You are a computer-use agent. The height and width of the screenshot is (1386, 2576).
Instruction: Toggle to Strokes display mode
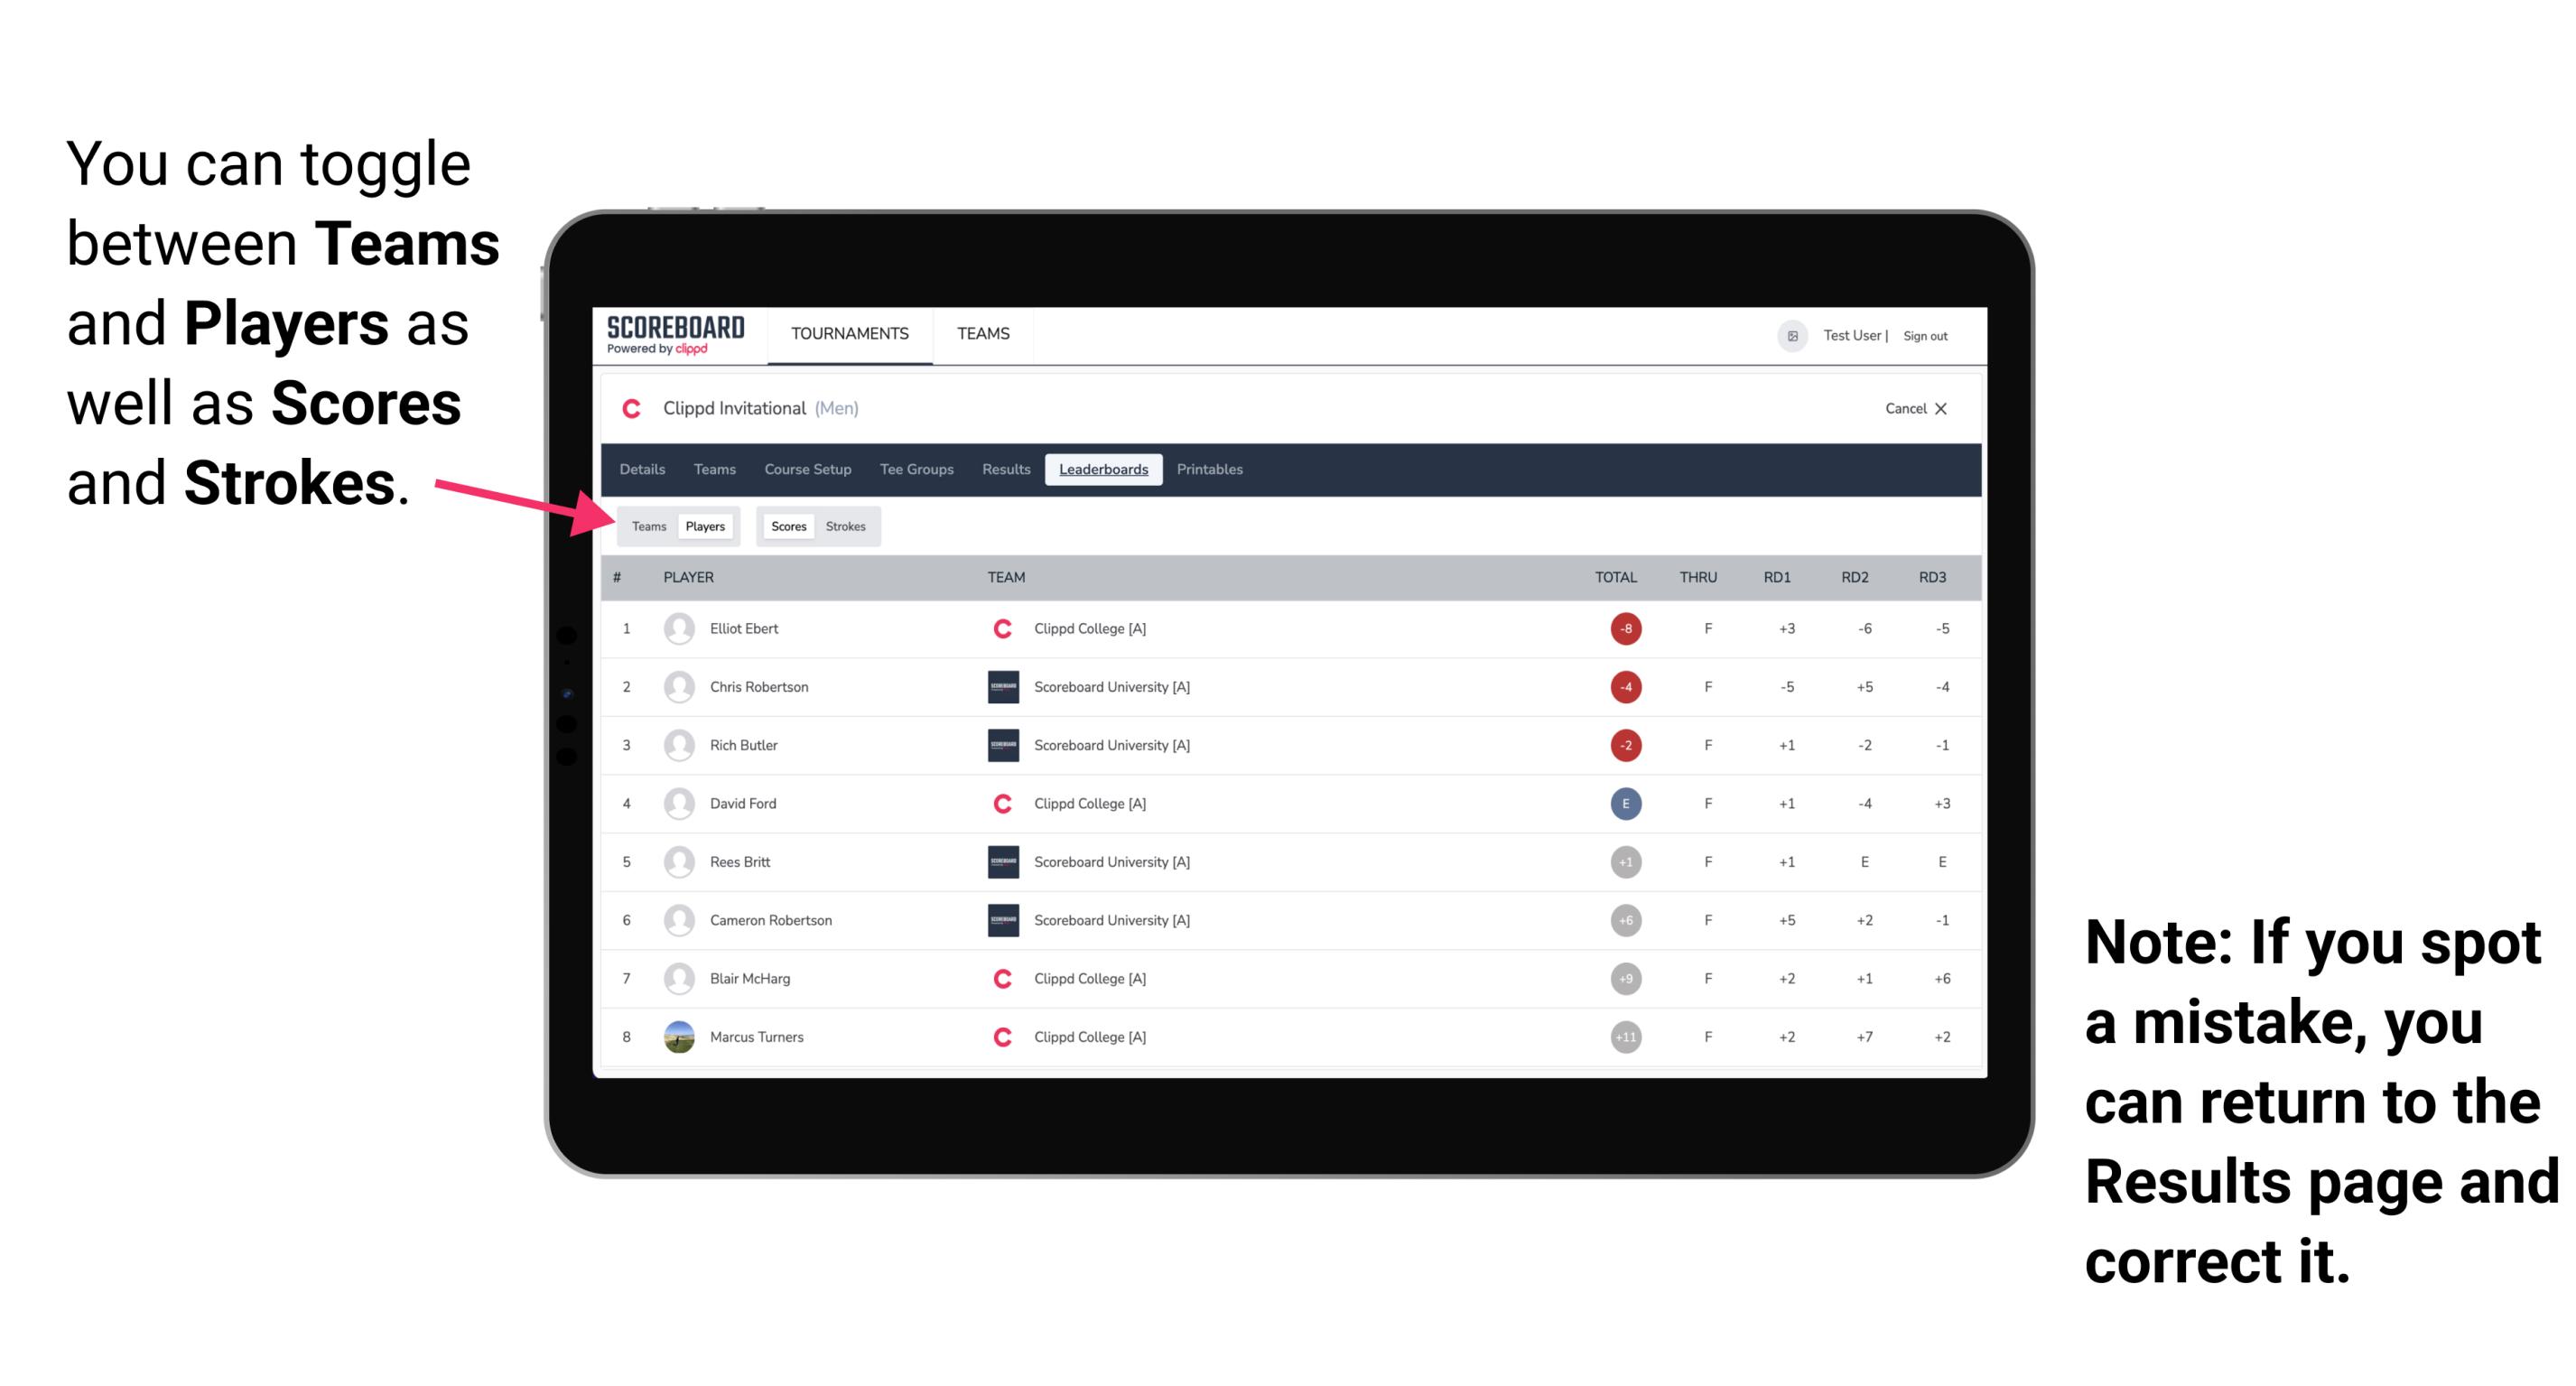[848, 526]
